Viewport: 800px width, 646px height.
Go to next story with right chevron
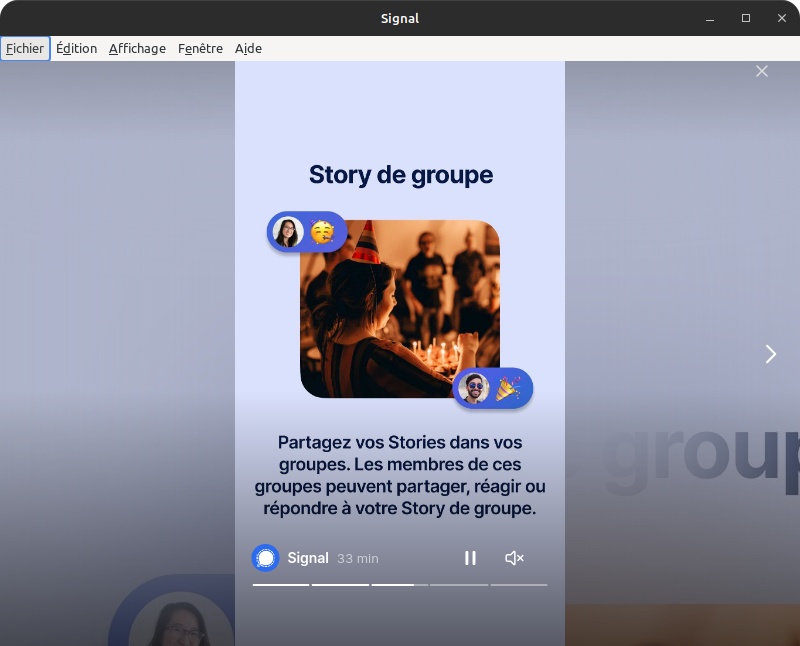pyautogui.click(x=770, y=354)
